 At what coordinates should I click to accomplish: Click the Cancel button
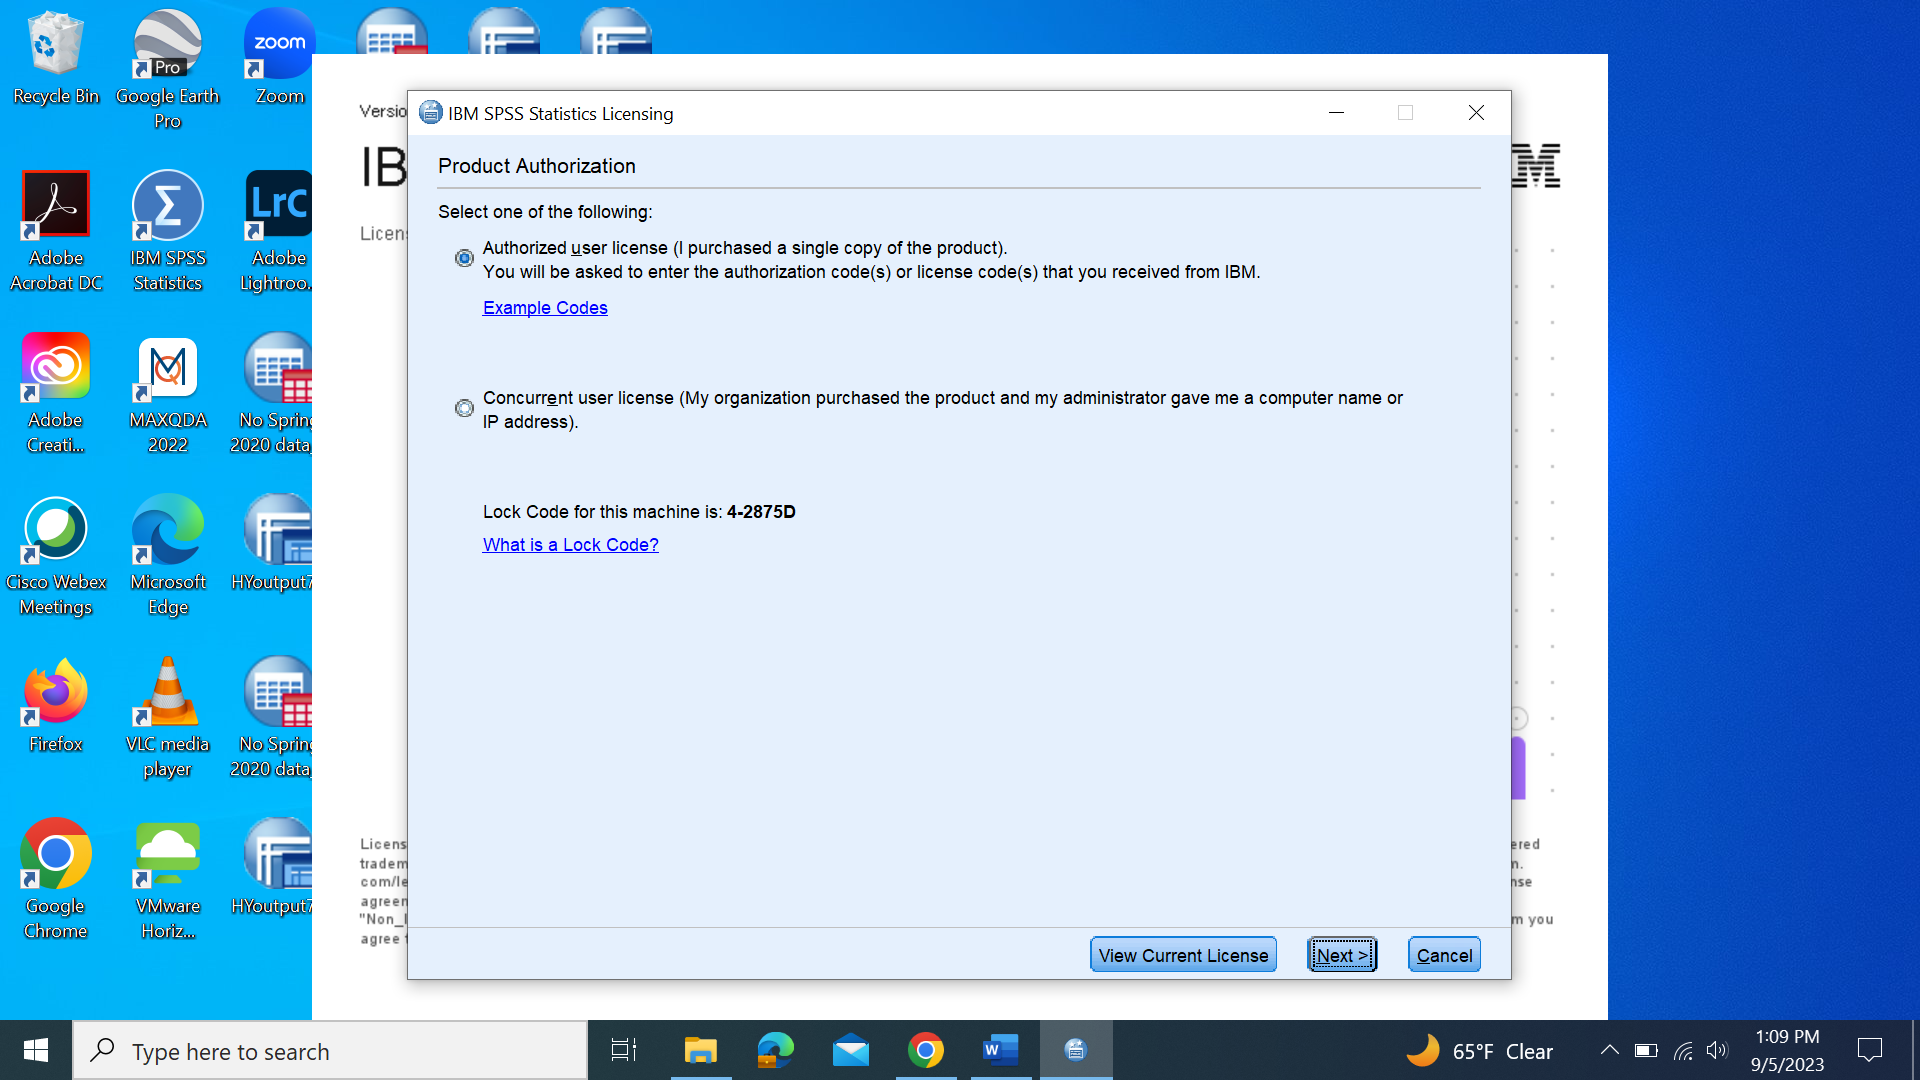click(x=1444, y=955)
